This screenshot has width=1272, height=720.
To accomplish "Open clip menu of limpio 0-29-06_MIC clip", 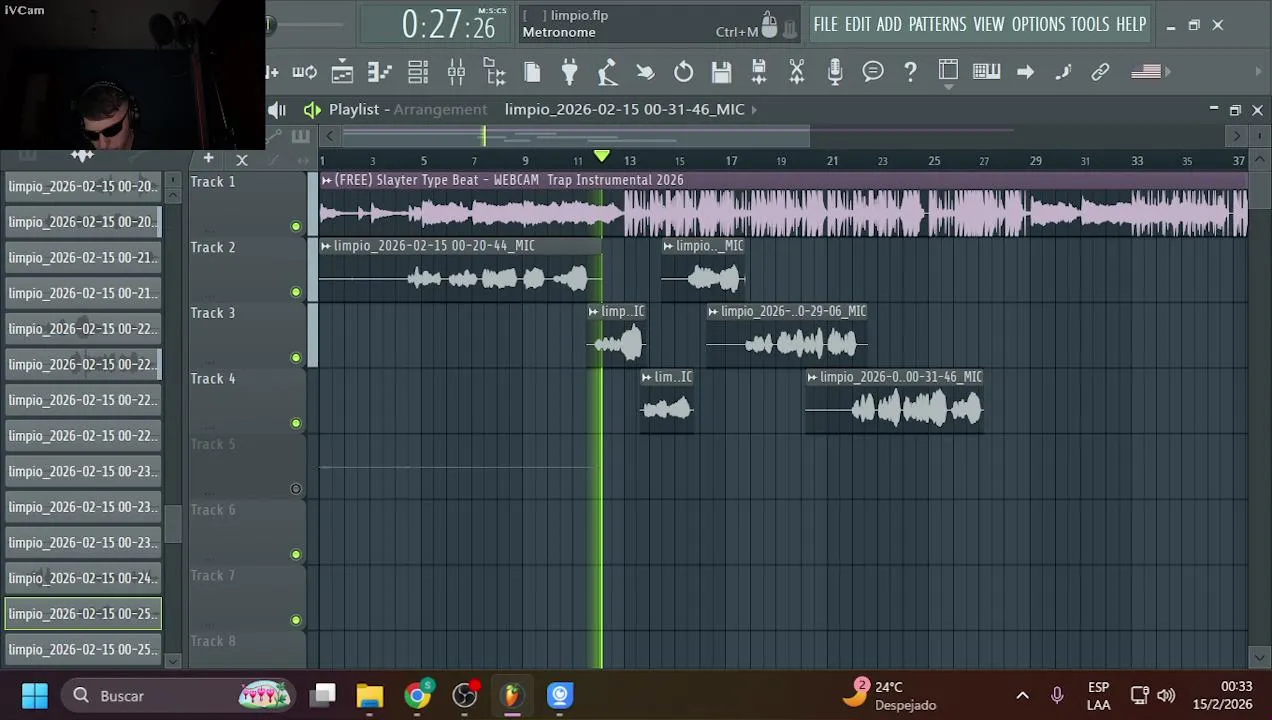I will pos(713,312).
